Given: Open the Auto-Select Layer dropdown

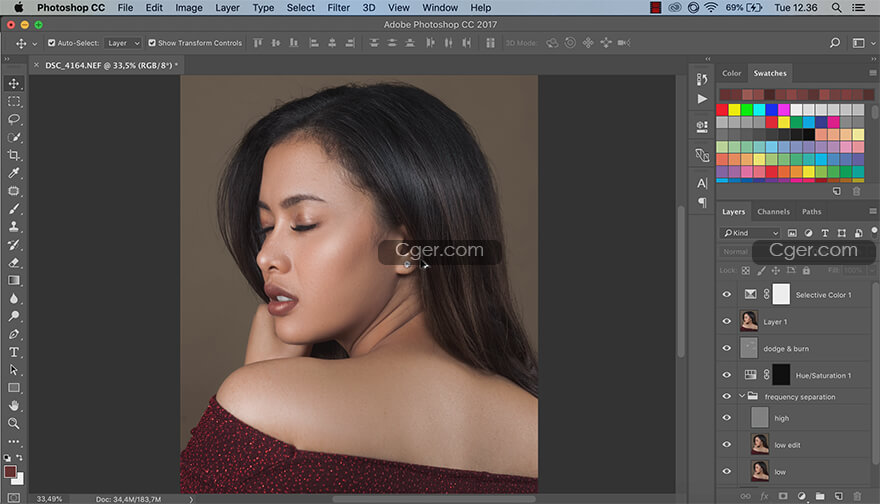Looking at the screenshot, I should coord(123,43).
